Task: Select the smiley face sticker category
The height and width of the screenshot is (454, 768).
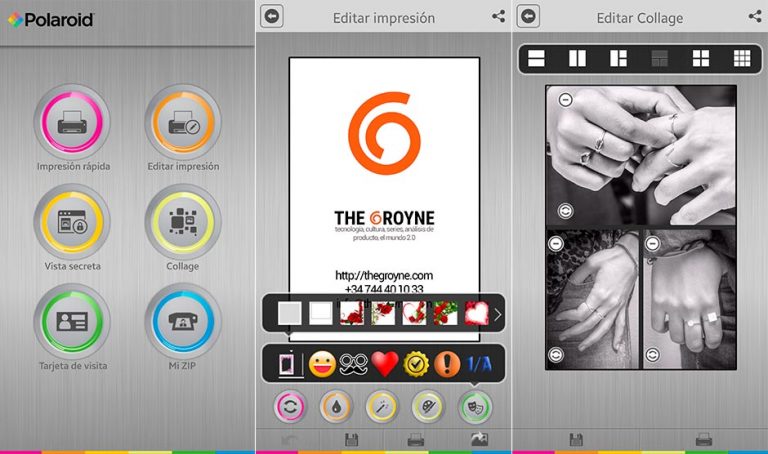Action: pyautogui.click(x=320, y=365)
